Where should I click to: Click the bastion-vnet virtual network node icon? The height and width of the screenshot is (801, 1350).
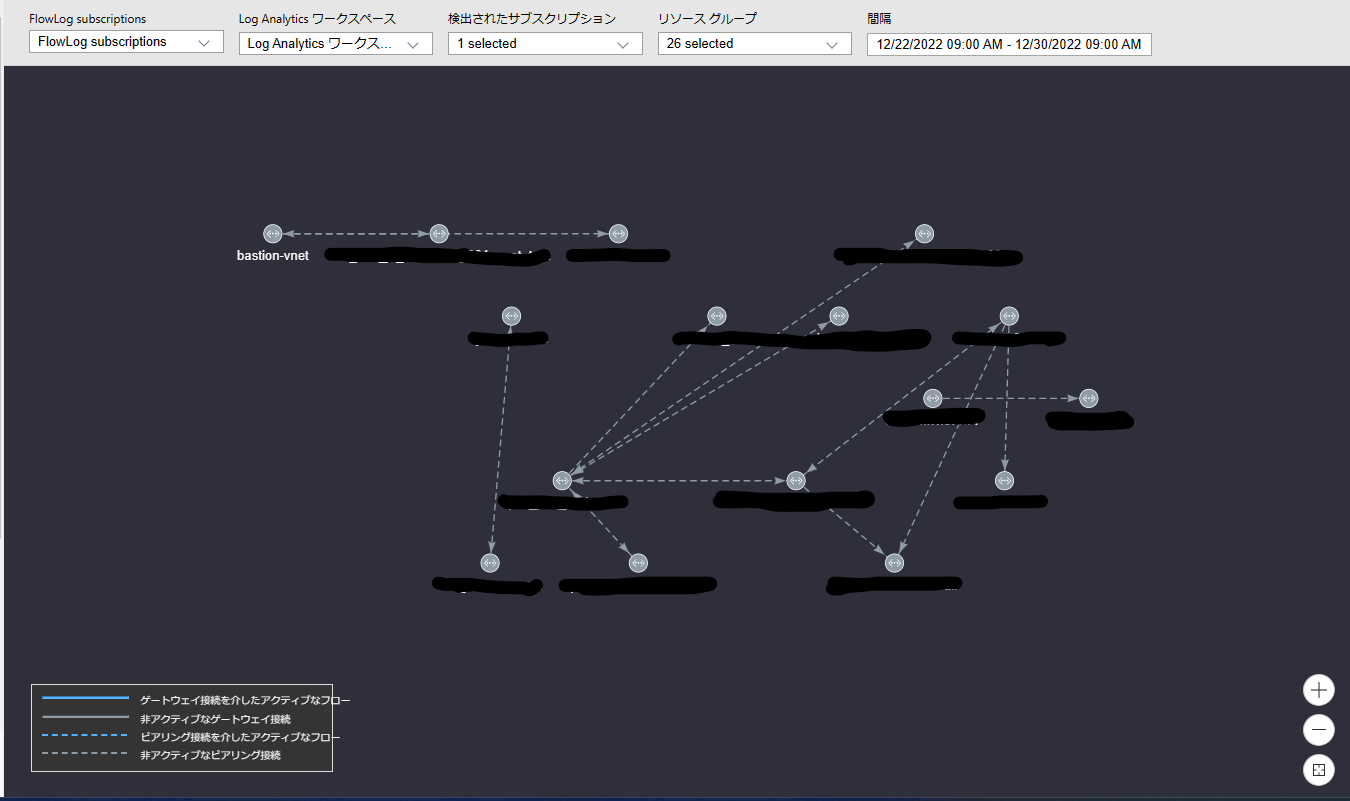273,233
